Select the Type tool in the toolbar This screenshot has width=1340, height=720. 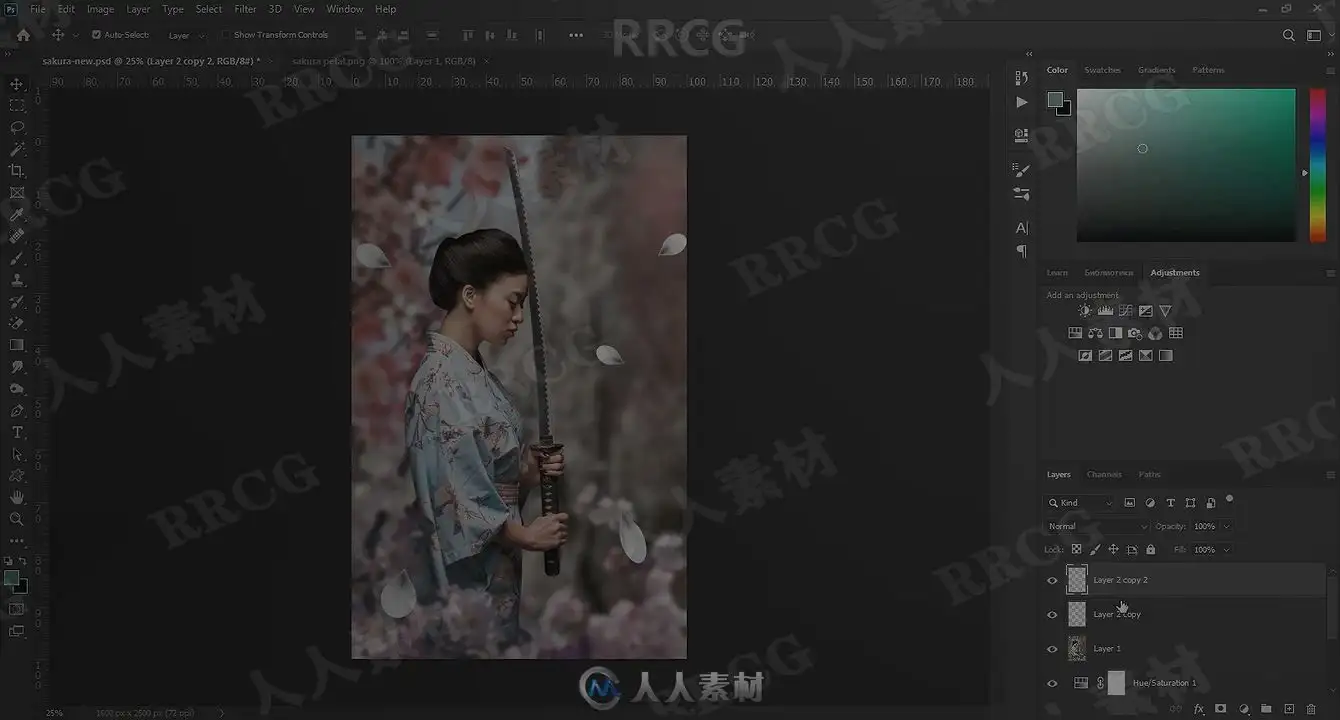(17, 432)
